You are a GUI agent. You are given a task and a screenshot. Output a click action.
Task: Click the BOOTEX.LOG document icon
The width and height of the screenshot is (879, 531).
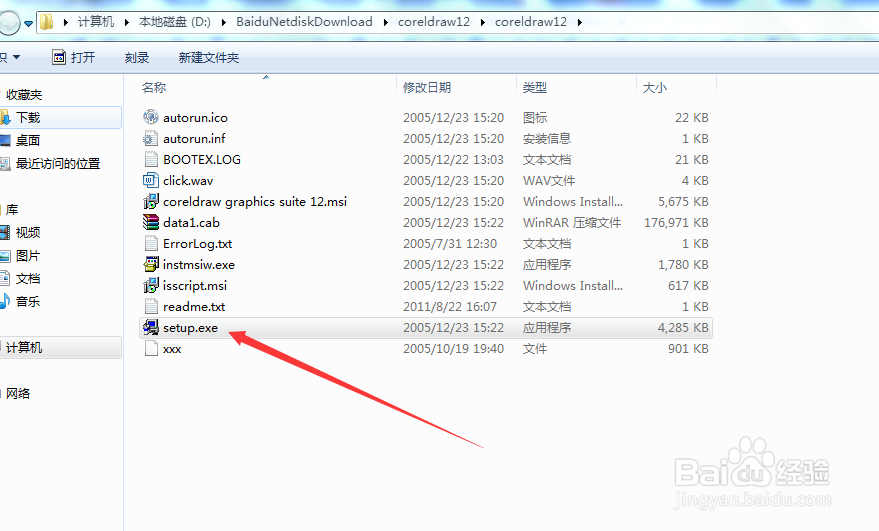point(151,159)
